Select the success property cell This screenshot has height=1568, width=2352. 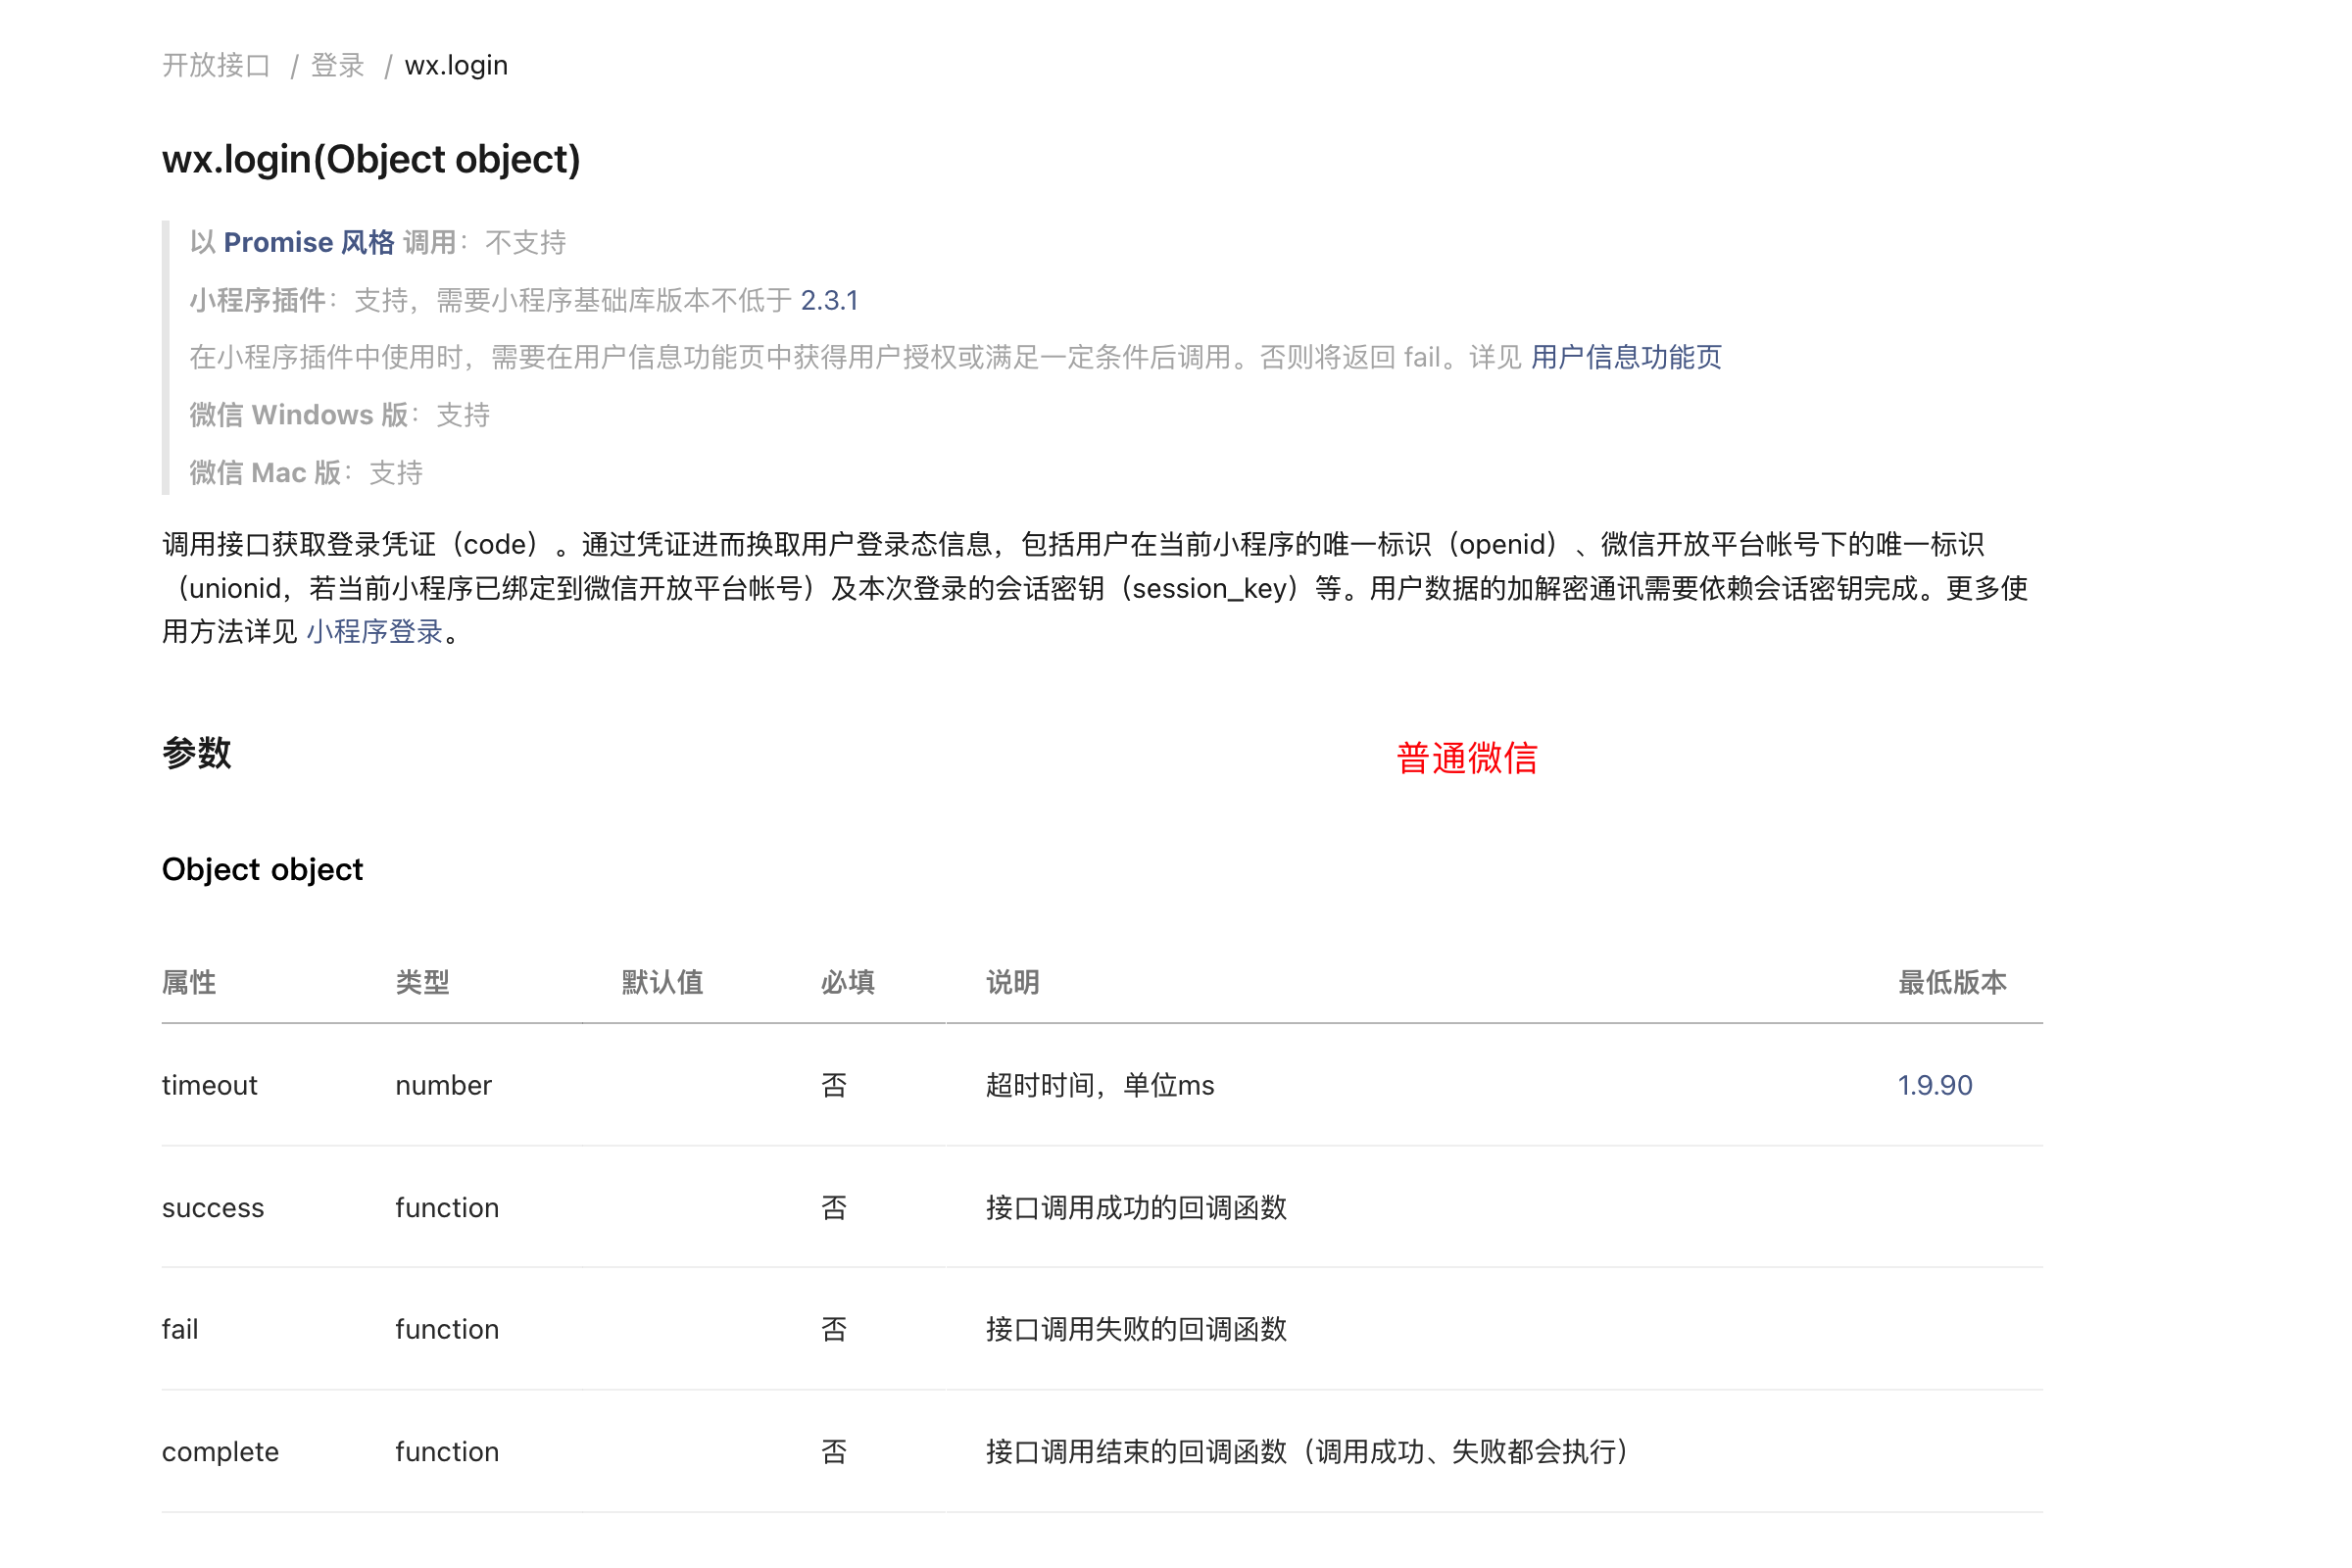(x=213, y=1208)
